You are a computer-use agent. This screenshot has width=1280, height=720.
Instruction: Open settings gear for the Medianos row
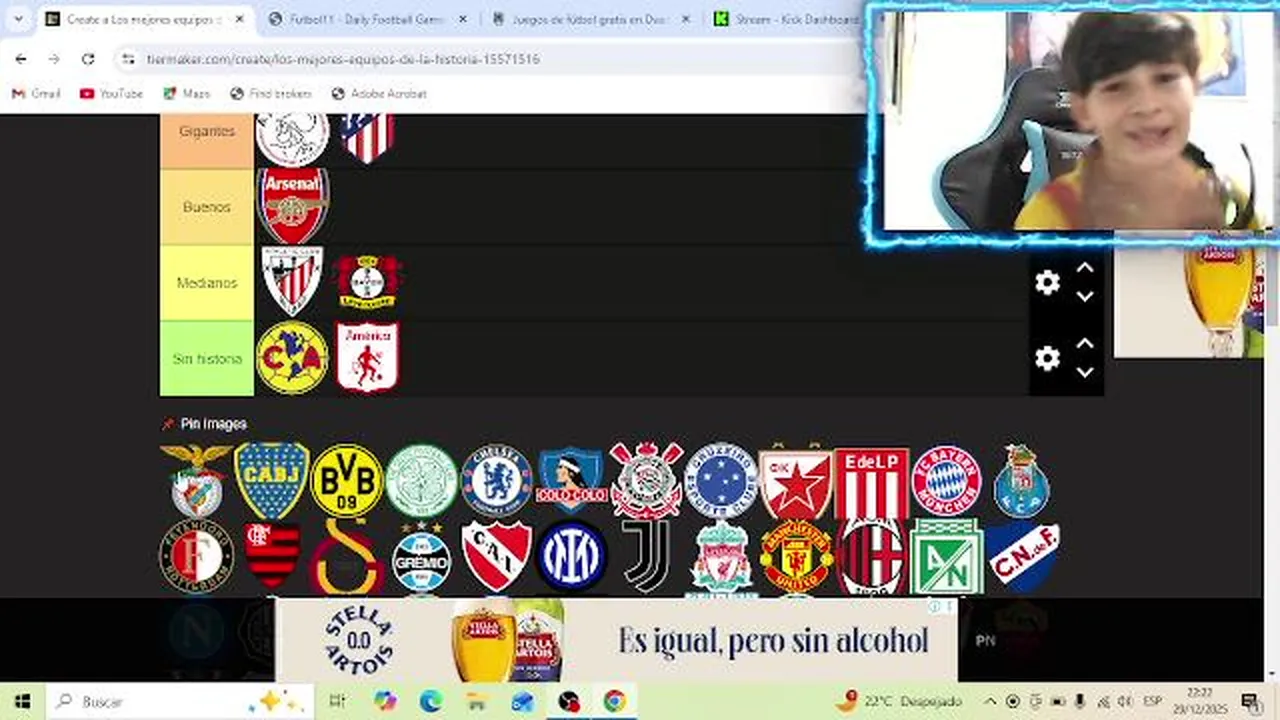pyautogui.click(x=1047, y=283)
